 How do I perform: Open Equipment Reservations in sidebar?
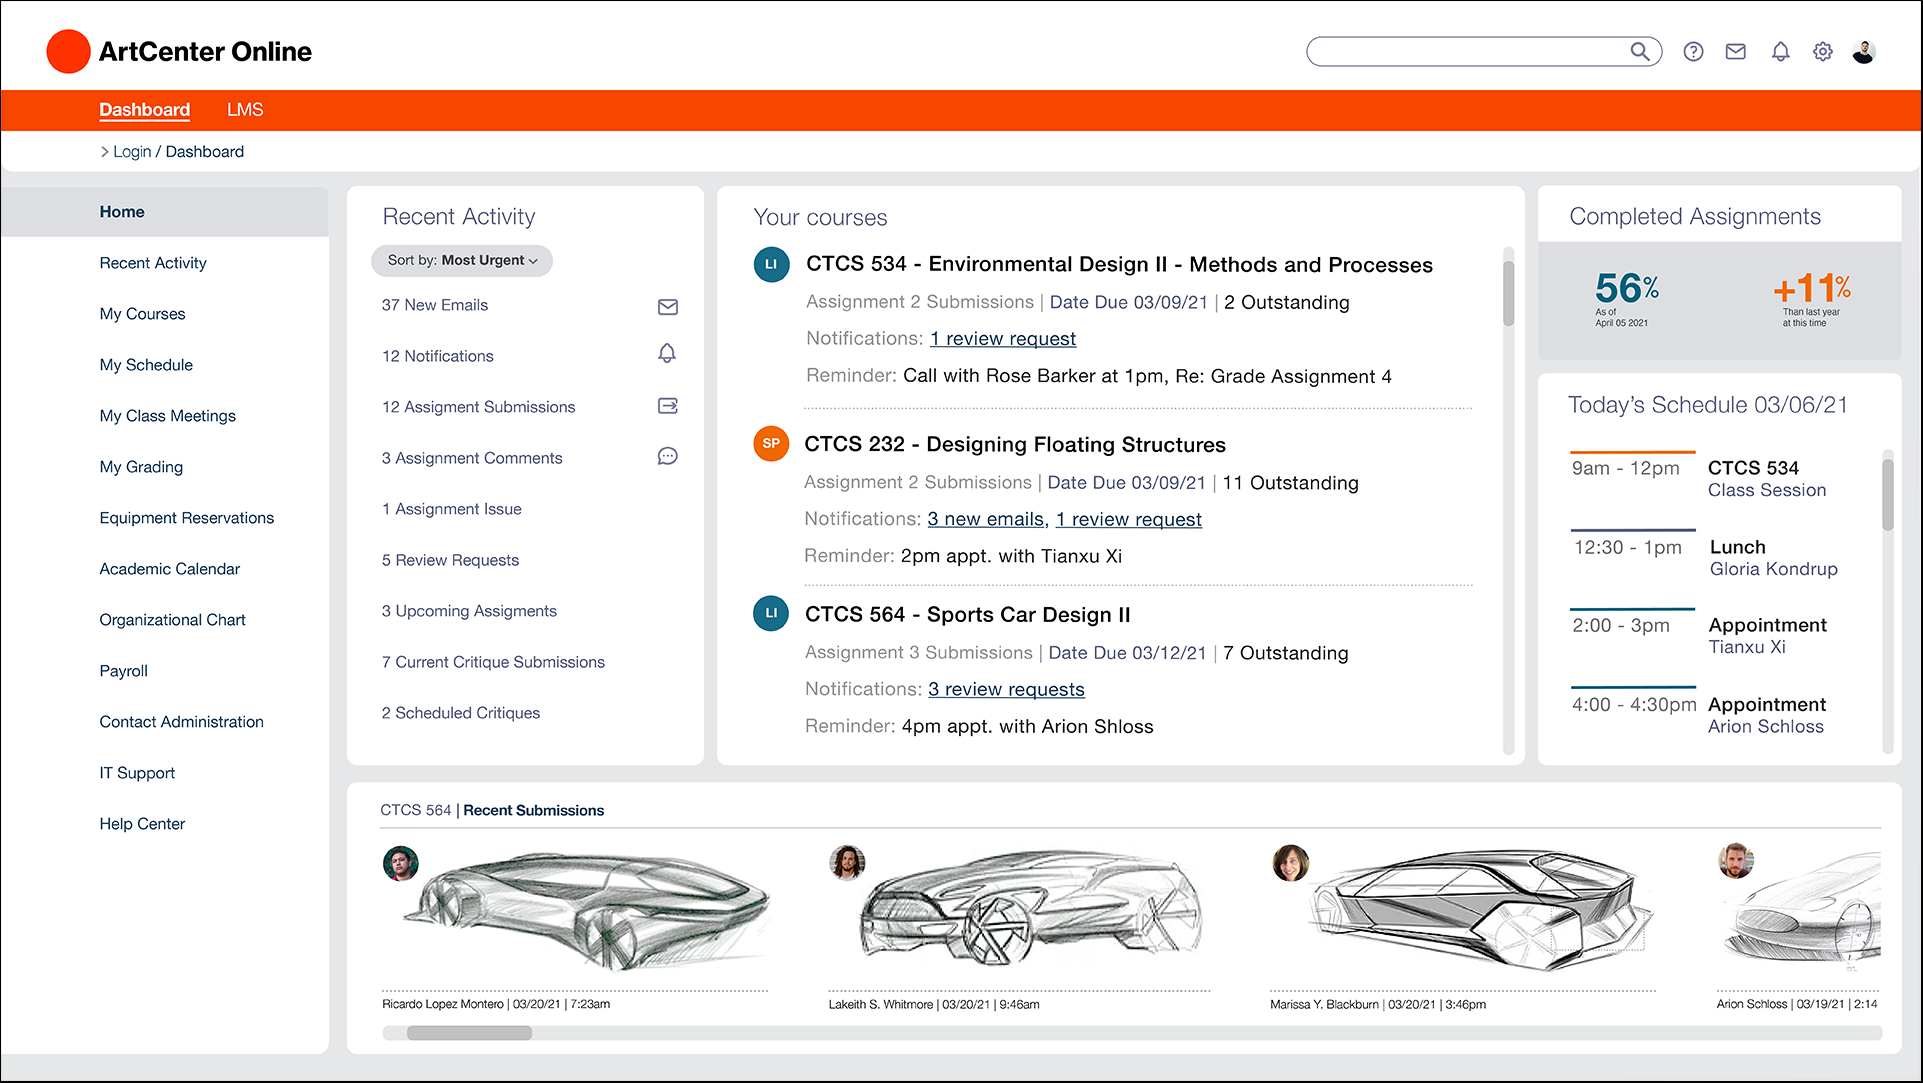[x=186, y=518]
